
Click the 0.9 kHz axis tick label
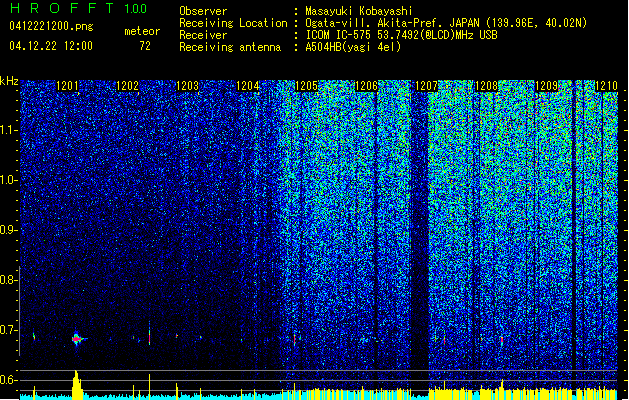pos(7,230)
